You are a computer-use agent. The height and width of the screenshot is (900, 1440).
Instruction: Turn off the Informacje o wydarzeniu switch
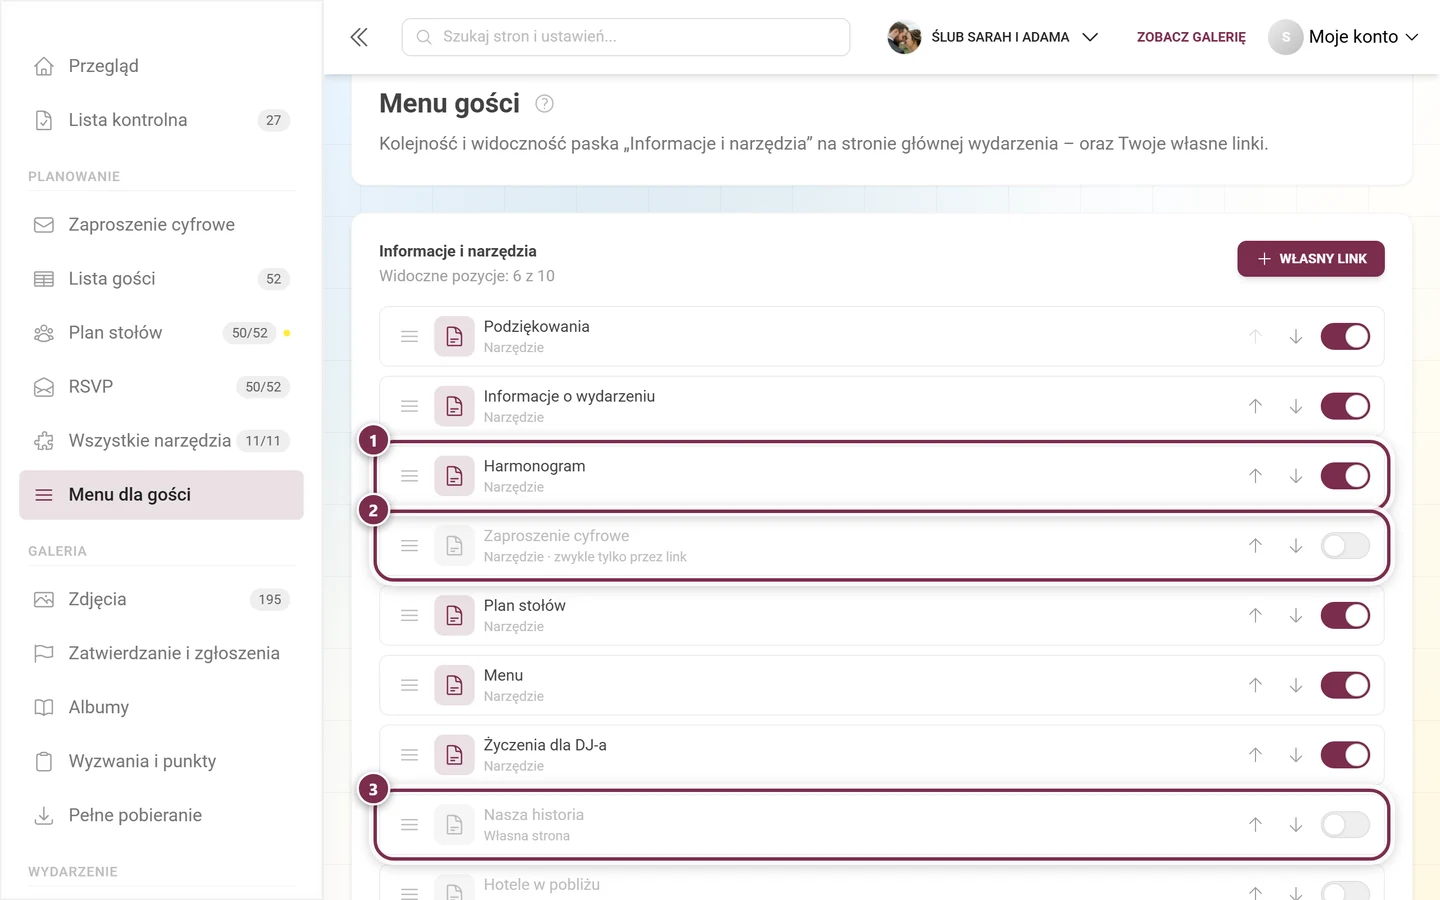pyautogui.click(x=1345, y=406)
